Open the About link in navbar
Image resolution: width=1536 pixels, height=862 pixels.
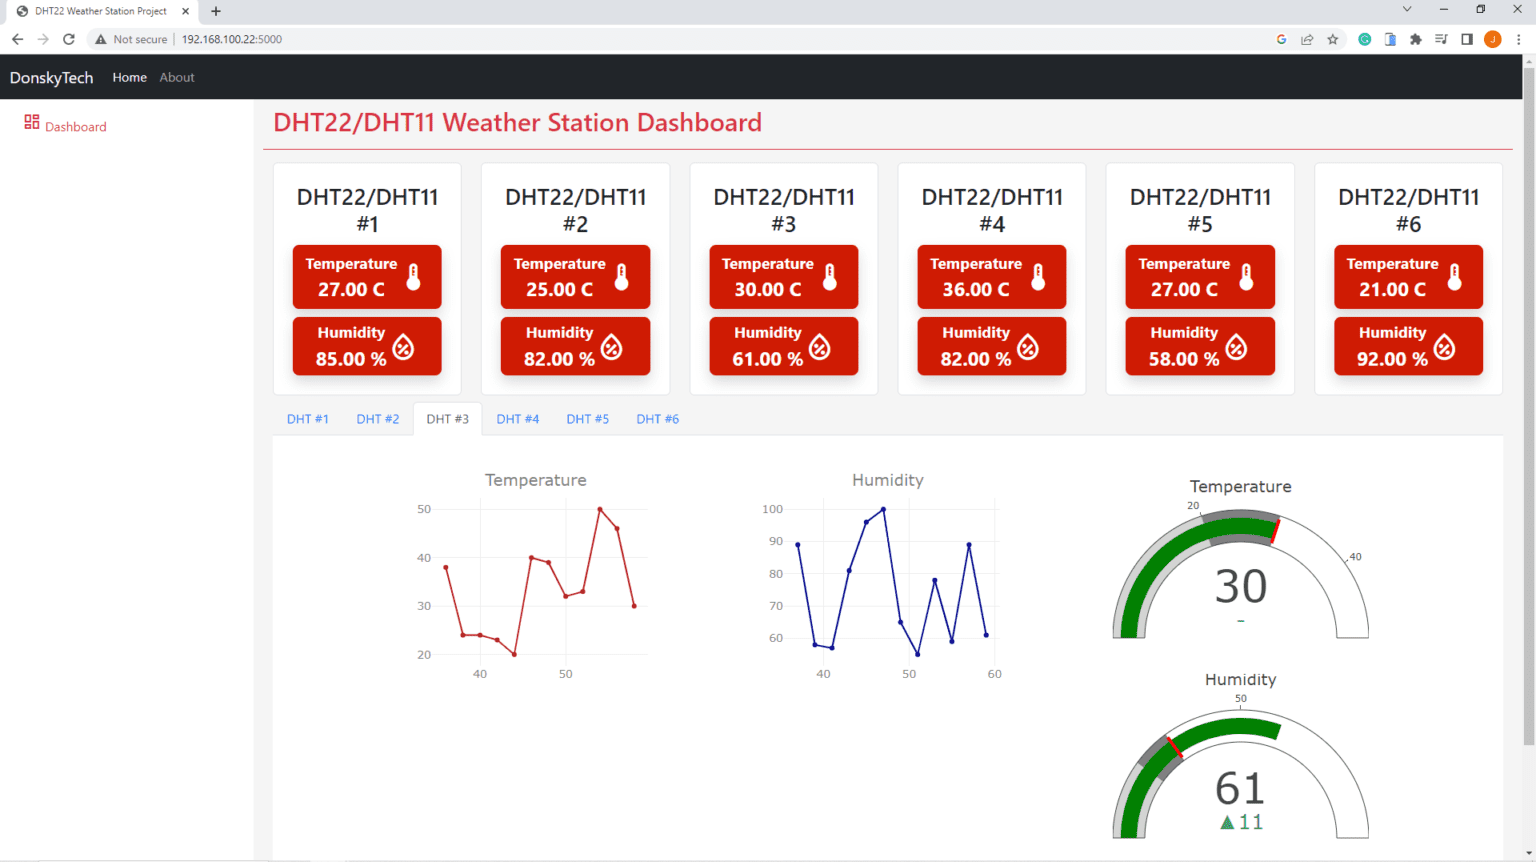(177, 77)
